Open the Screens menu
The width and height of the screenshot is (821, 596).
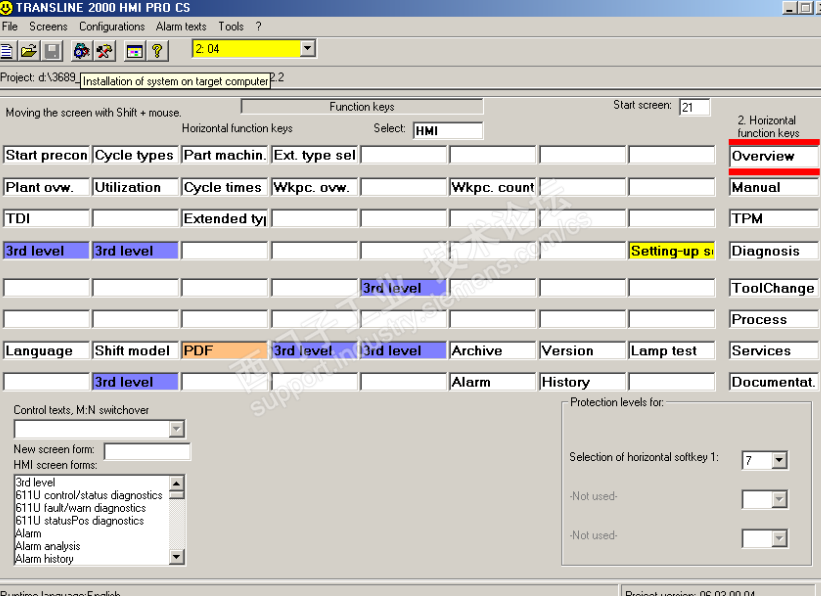(48, 26)
